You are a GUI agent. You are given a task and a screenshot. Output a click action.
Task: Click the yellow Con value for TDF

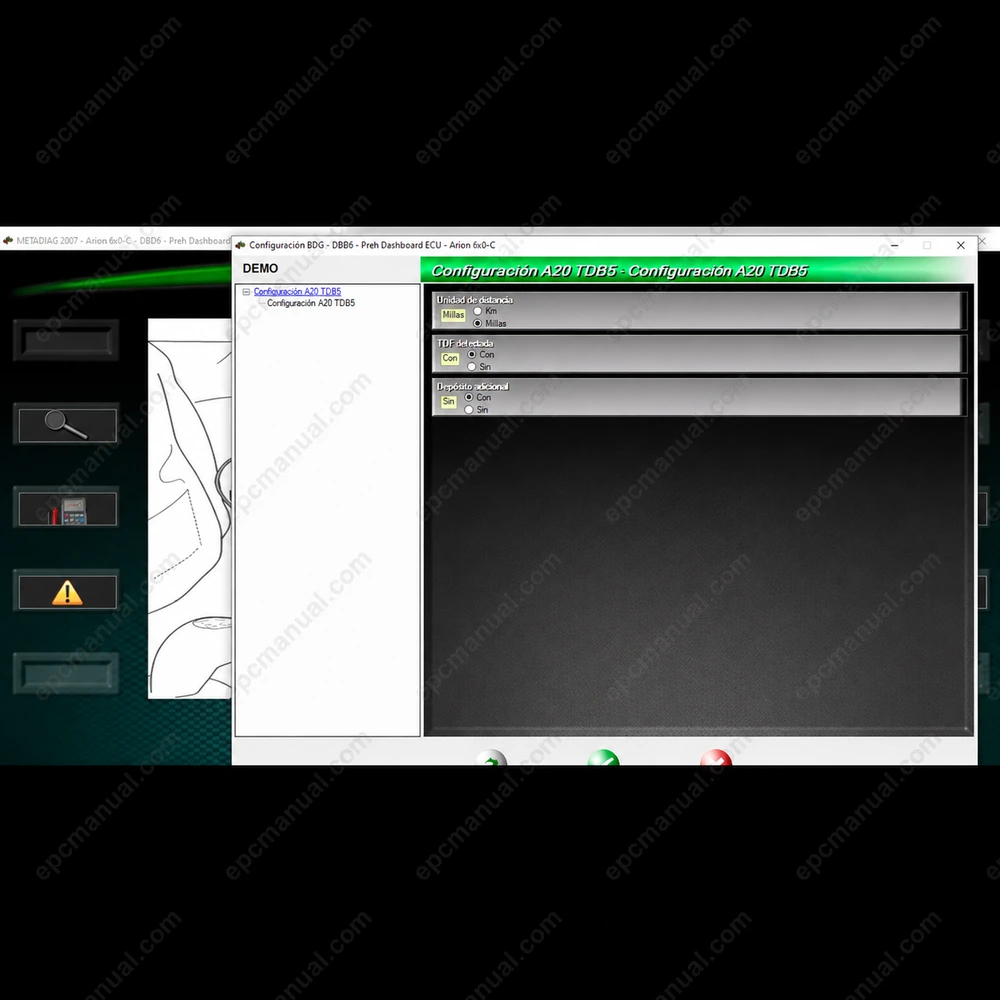[x=450, y=358]
